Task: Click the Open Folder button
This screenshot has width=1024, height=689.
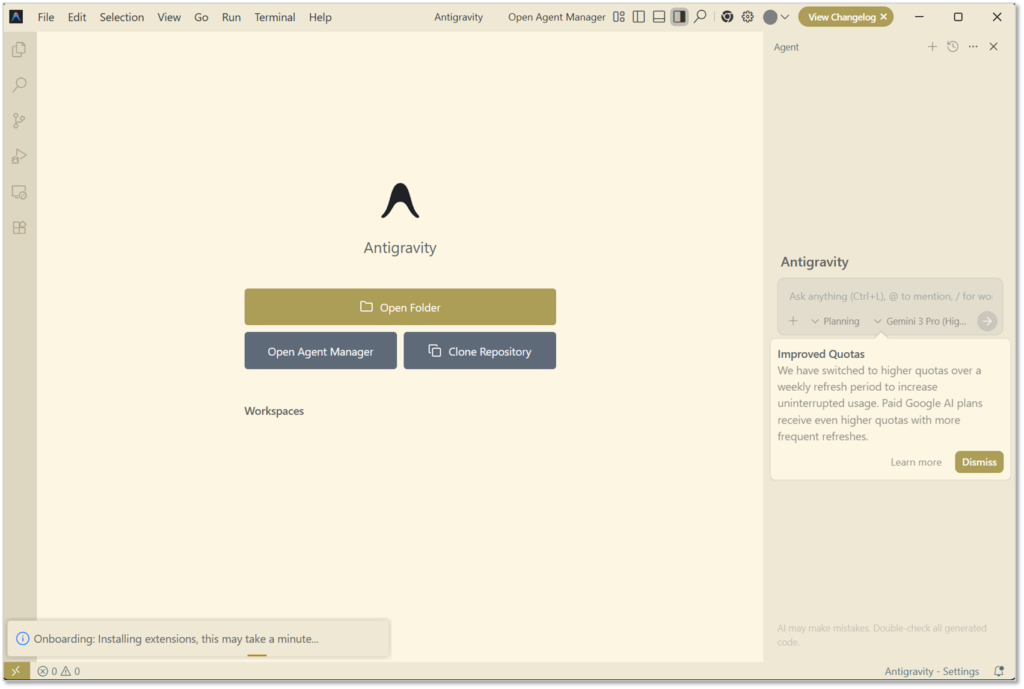Action: pyautogui.click(x=400, y=307)
